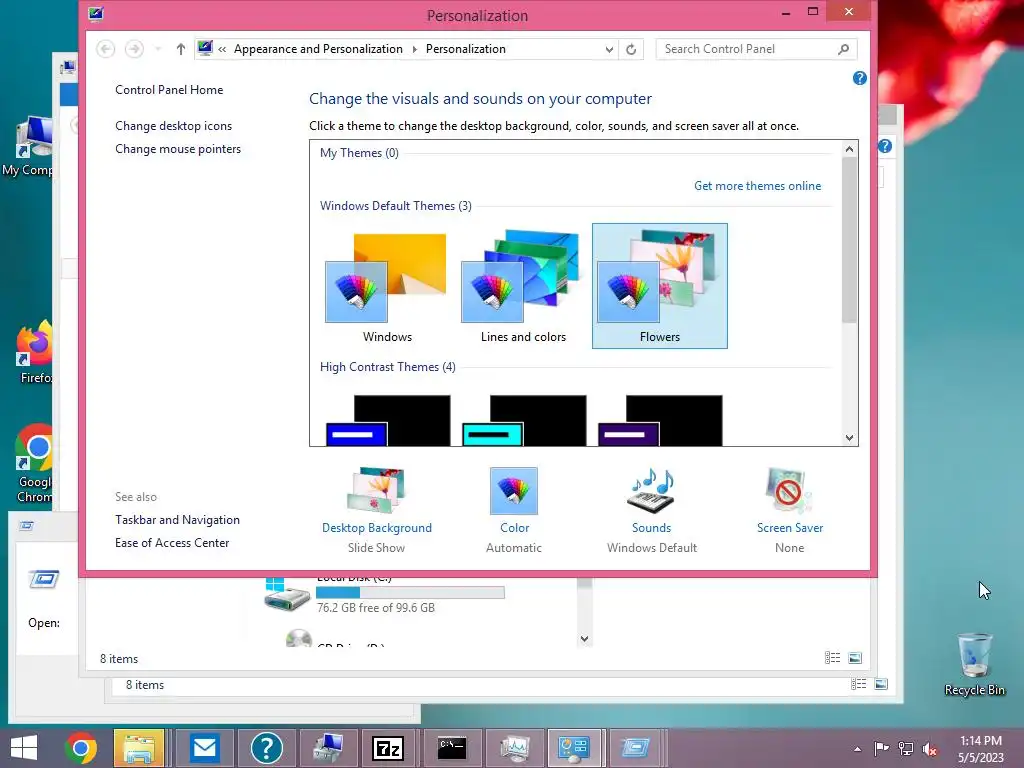The image size is (1024, 768).
Task: Open the network icon in system tray
Action: point(906,749)
